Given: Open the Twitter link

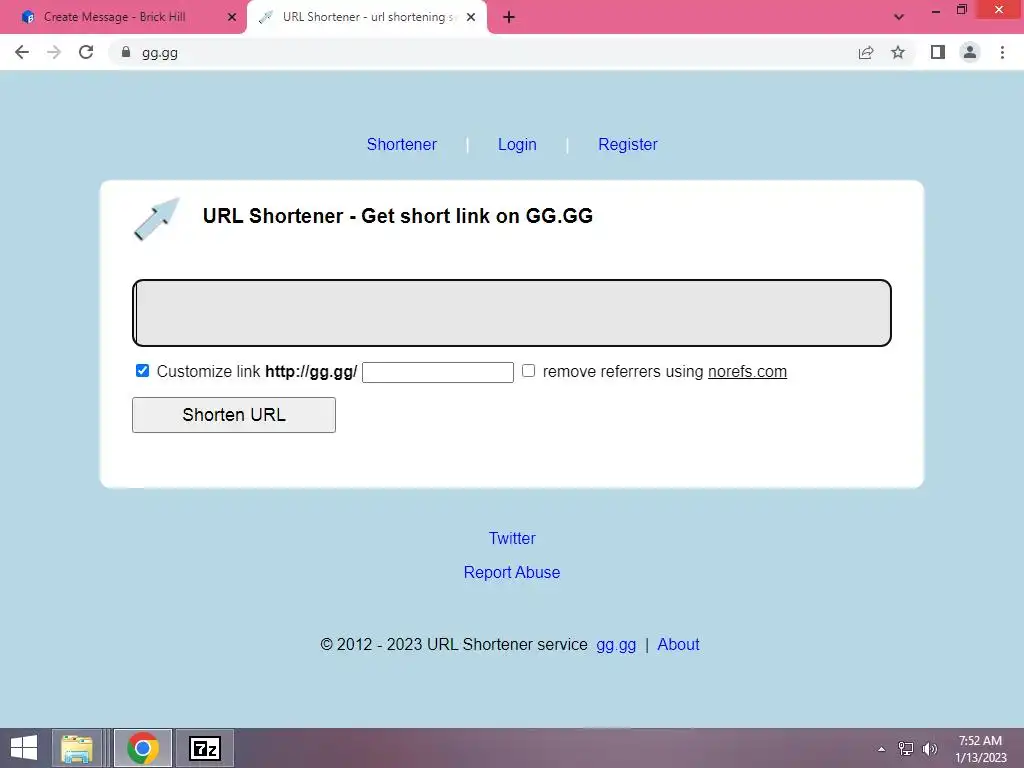Looking at the screenshot, I should point(512,538).
